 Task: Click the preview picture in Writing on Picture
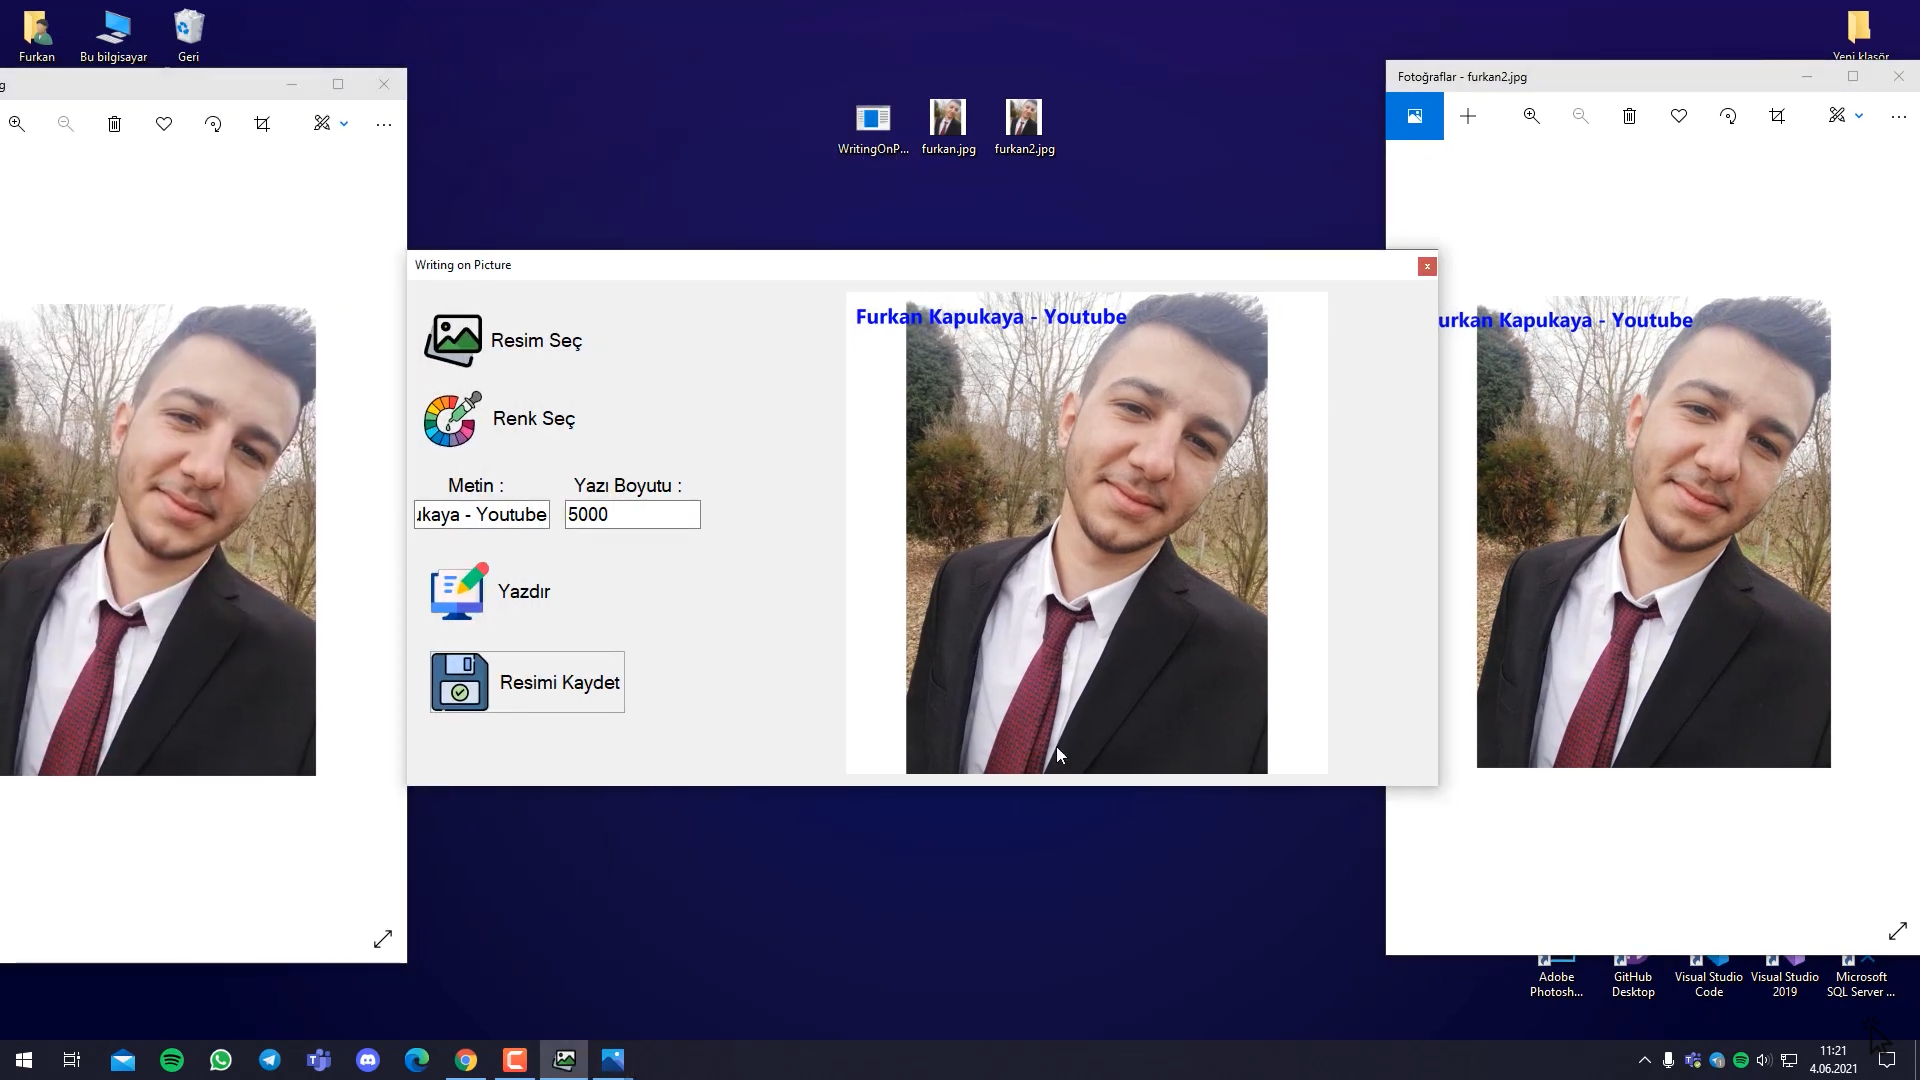click(1086, 533)
